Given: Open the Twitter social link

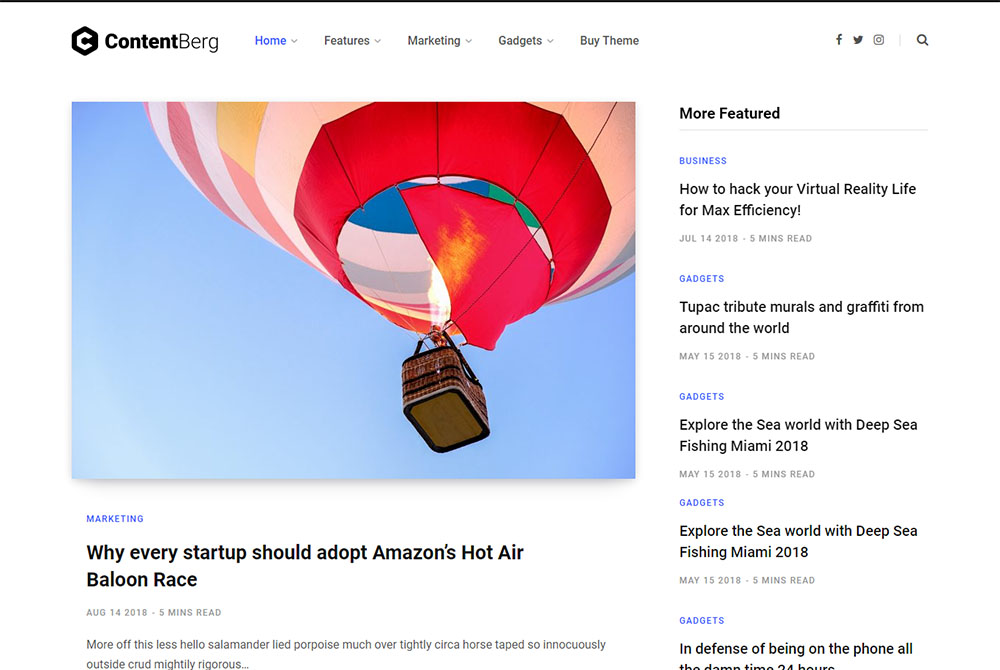Looking at the screenshot, I should (858, 40).
